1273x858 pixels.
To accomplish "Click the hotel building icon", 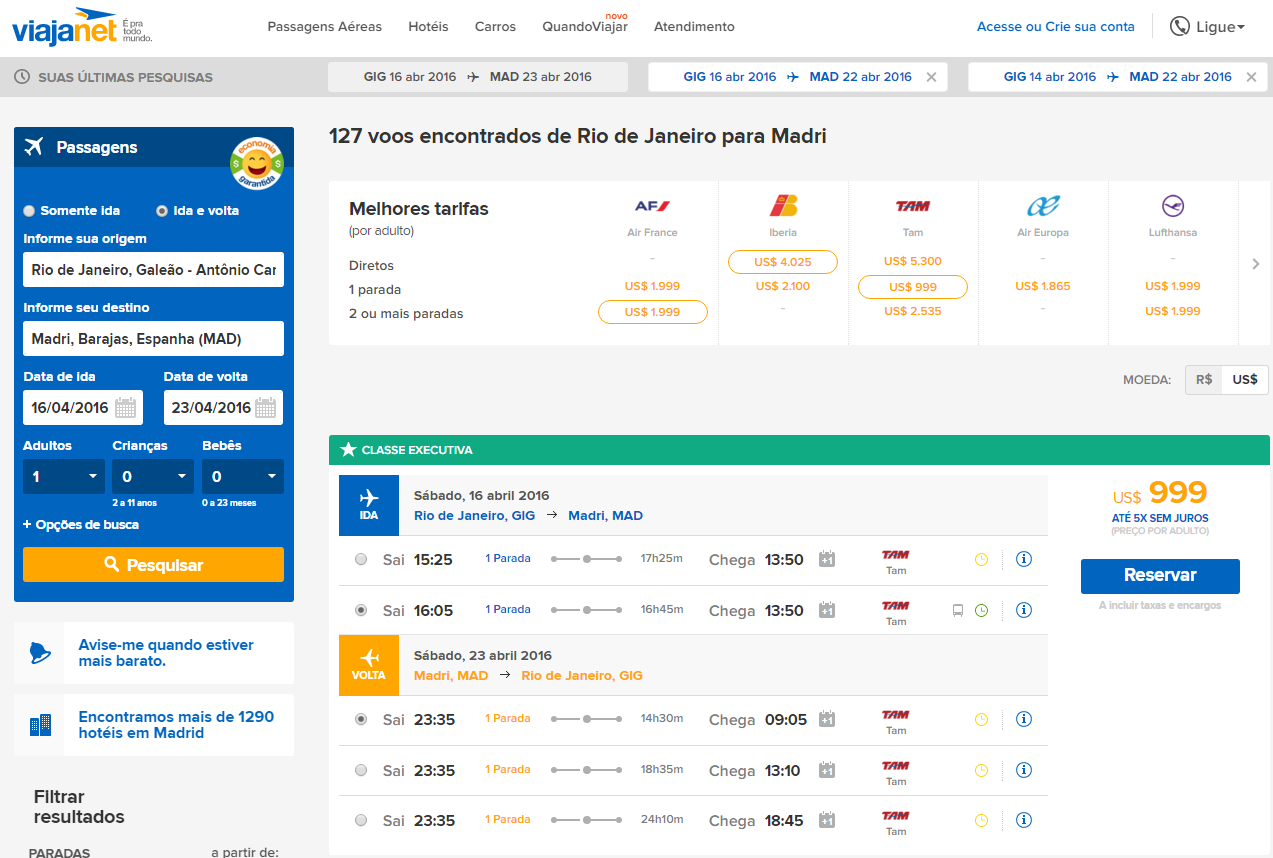I will pyautogui.click(x=40, y=725).
